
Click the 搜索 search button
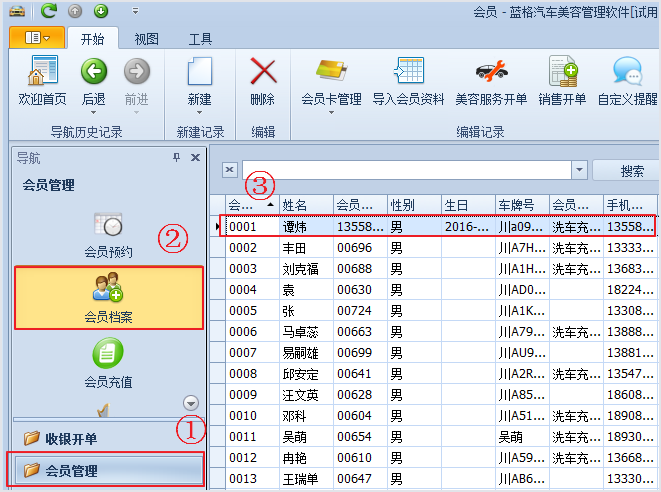click(x=631, y=171)
